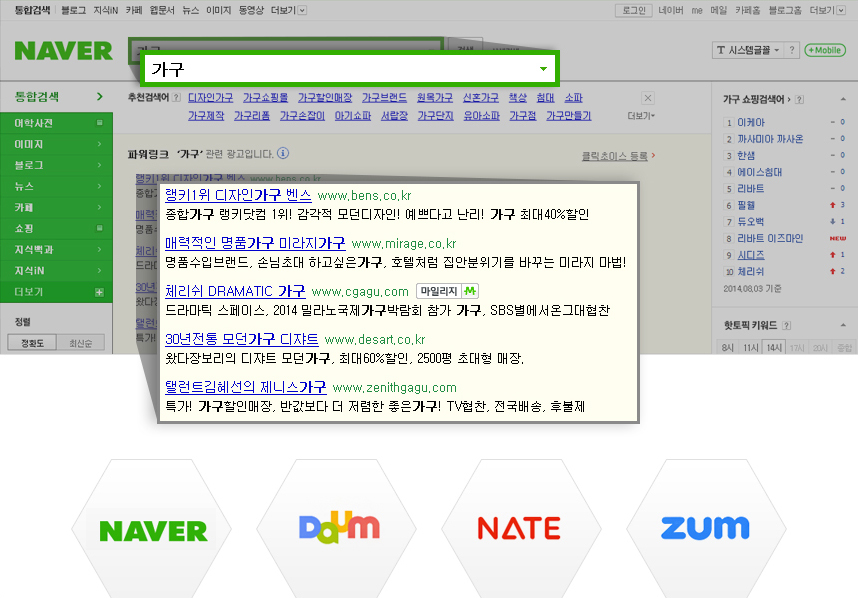Viewport: 858px width, 598px height.
Task: Click 시디즈 in the shopping keyword ranking
Action: 751,255
